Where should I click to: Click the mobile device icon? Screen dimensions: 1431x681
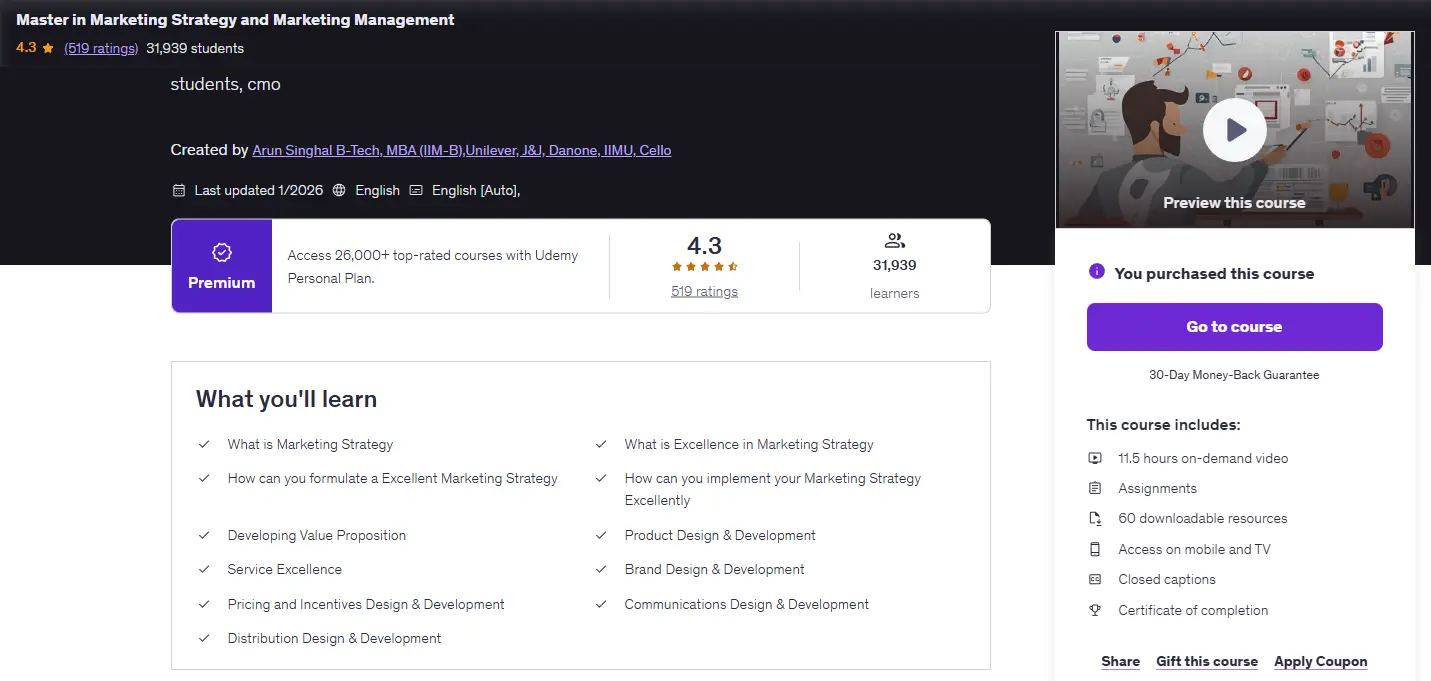[x=1095, y=549]
